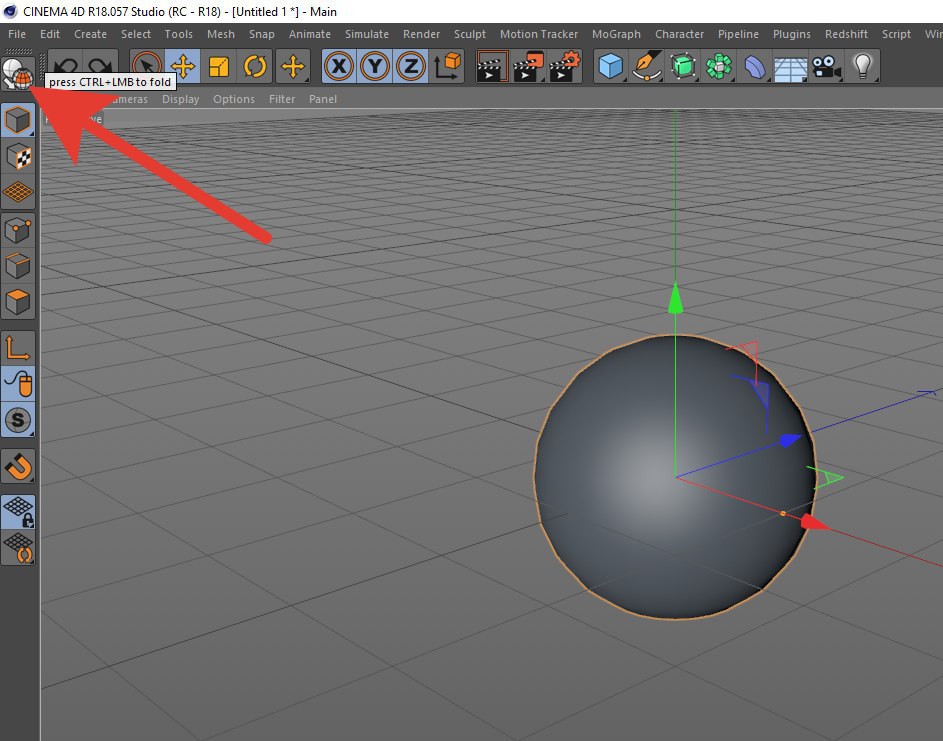Screen dimensions: 943x741
Task: Select the Live Selection tool
Action: pyautogui.click(x=147, y=66)
